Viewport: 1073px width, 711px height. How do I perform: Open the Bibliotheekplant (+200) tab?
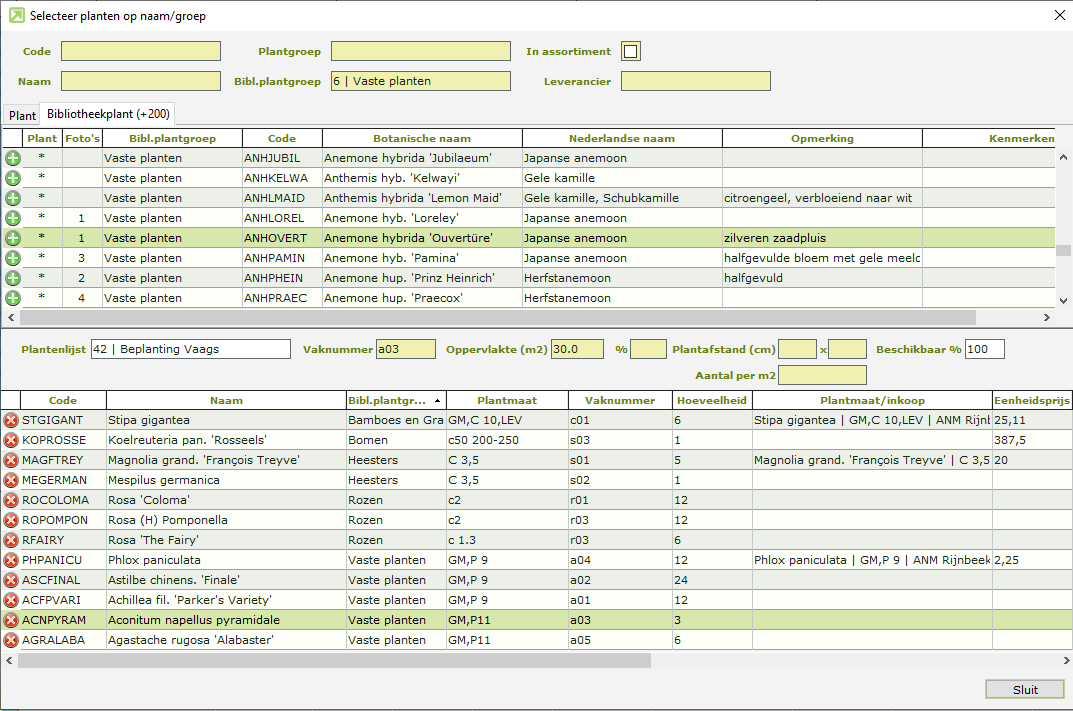[108, 115]
